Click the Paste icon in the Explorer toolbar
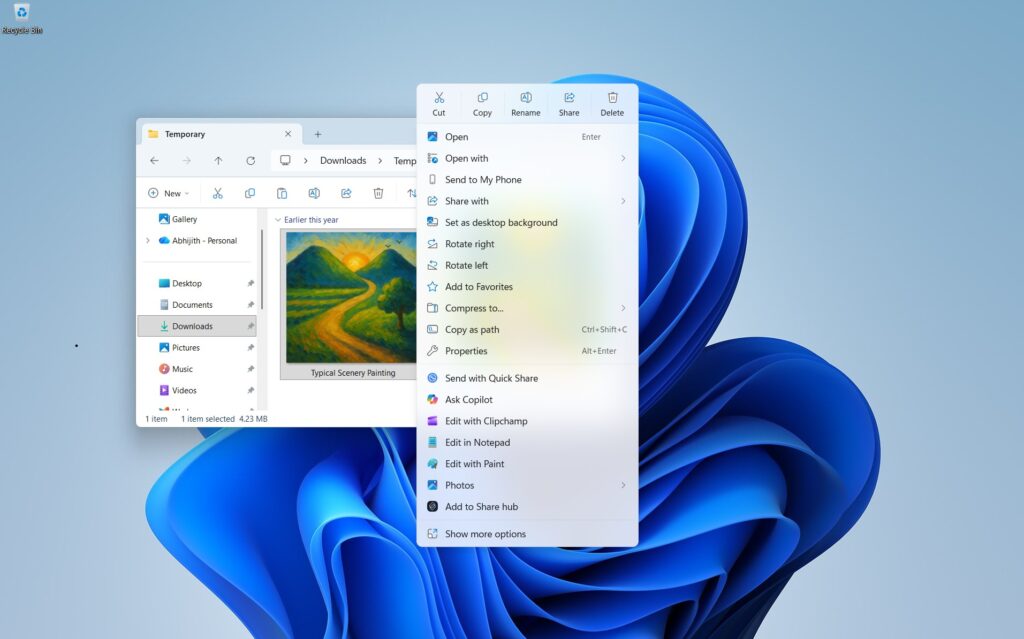The width and height of the screenshot is (1024, 639). tap(281, 192)
